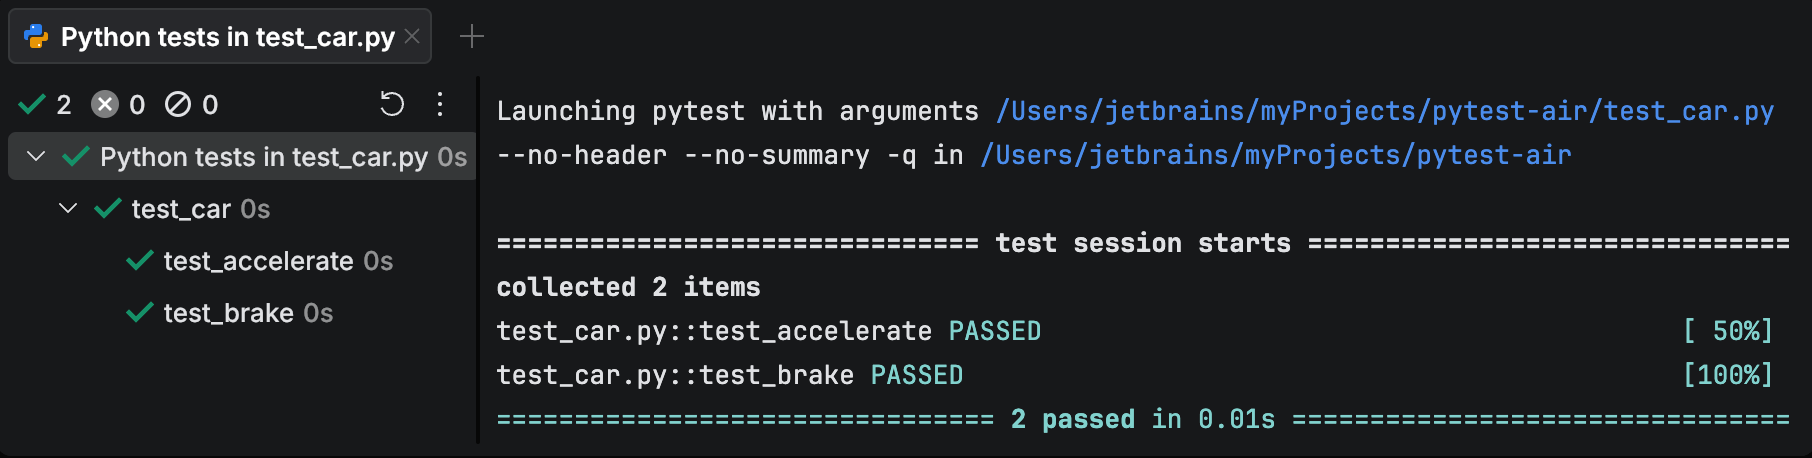Click the test_car.py::test_accelerate PASSED output line
The image size is (1812, 458).
coord(768,331)
